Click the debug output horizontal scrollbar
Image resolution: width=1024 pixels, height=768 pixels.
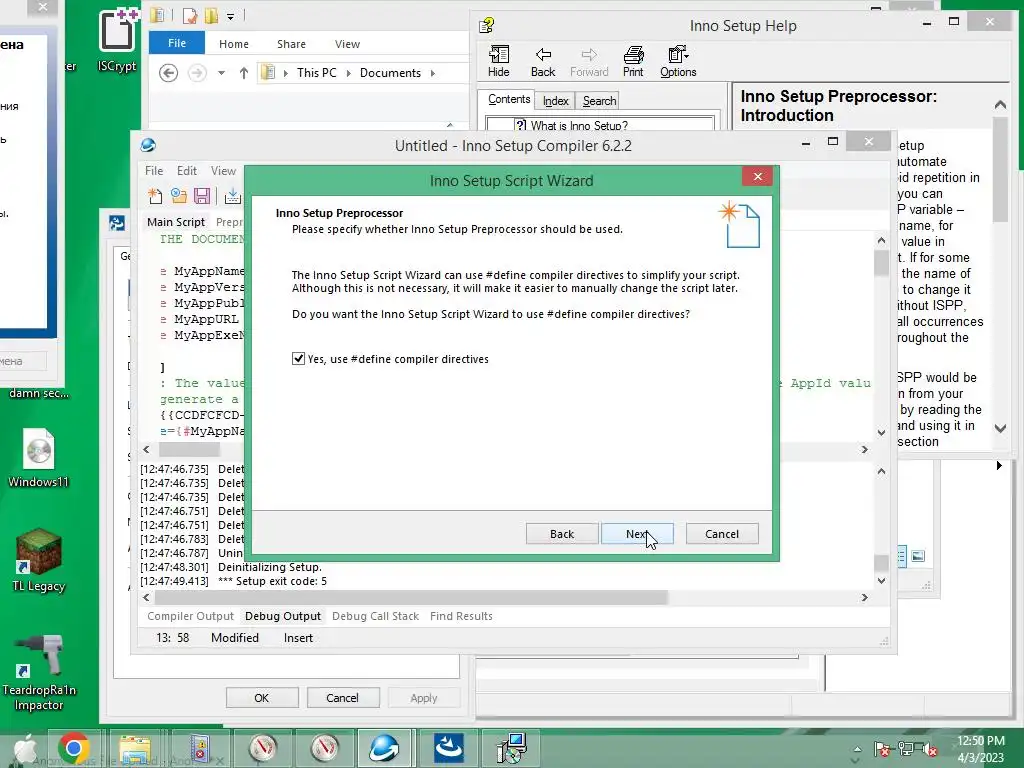click(411, 597)
